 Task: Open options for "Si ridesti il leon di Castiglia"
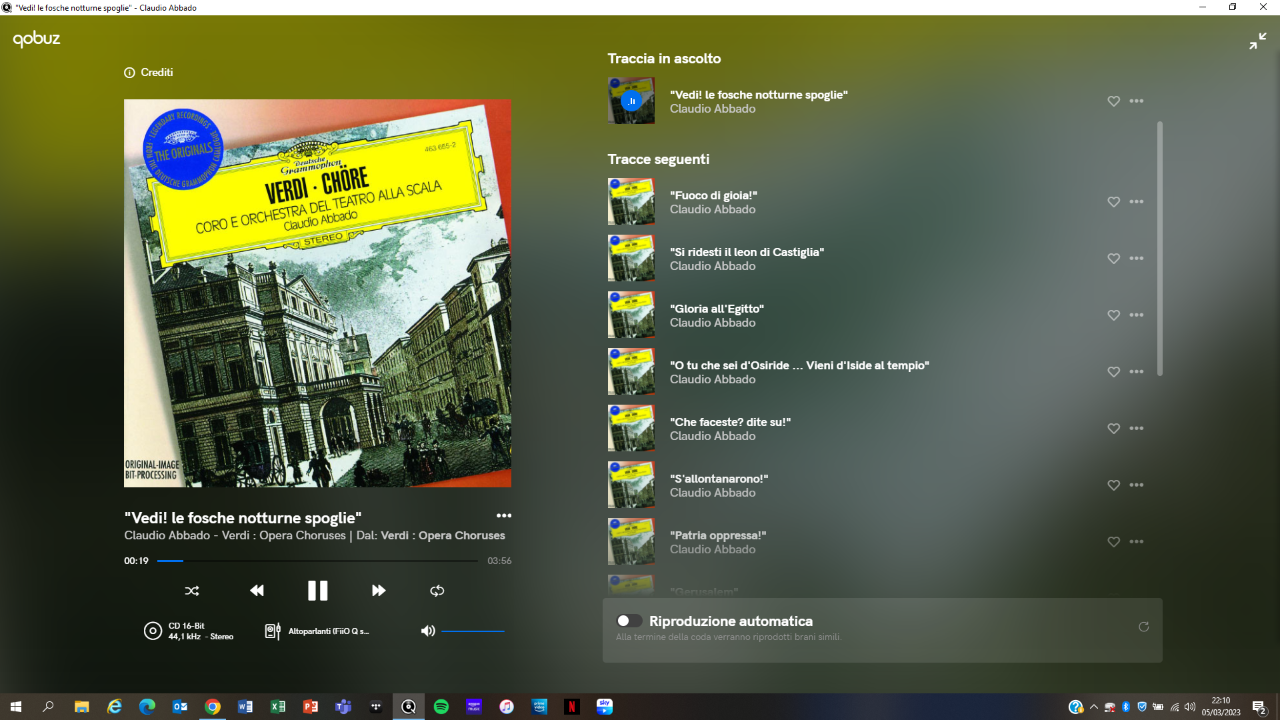click(1136, 258)
